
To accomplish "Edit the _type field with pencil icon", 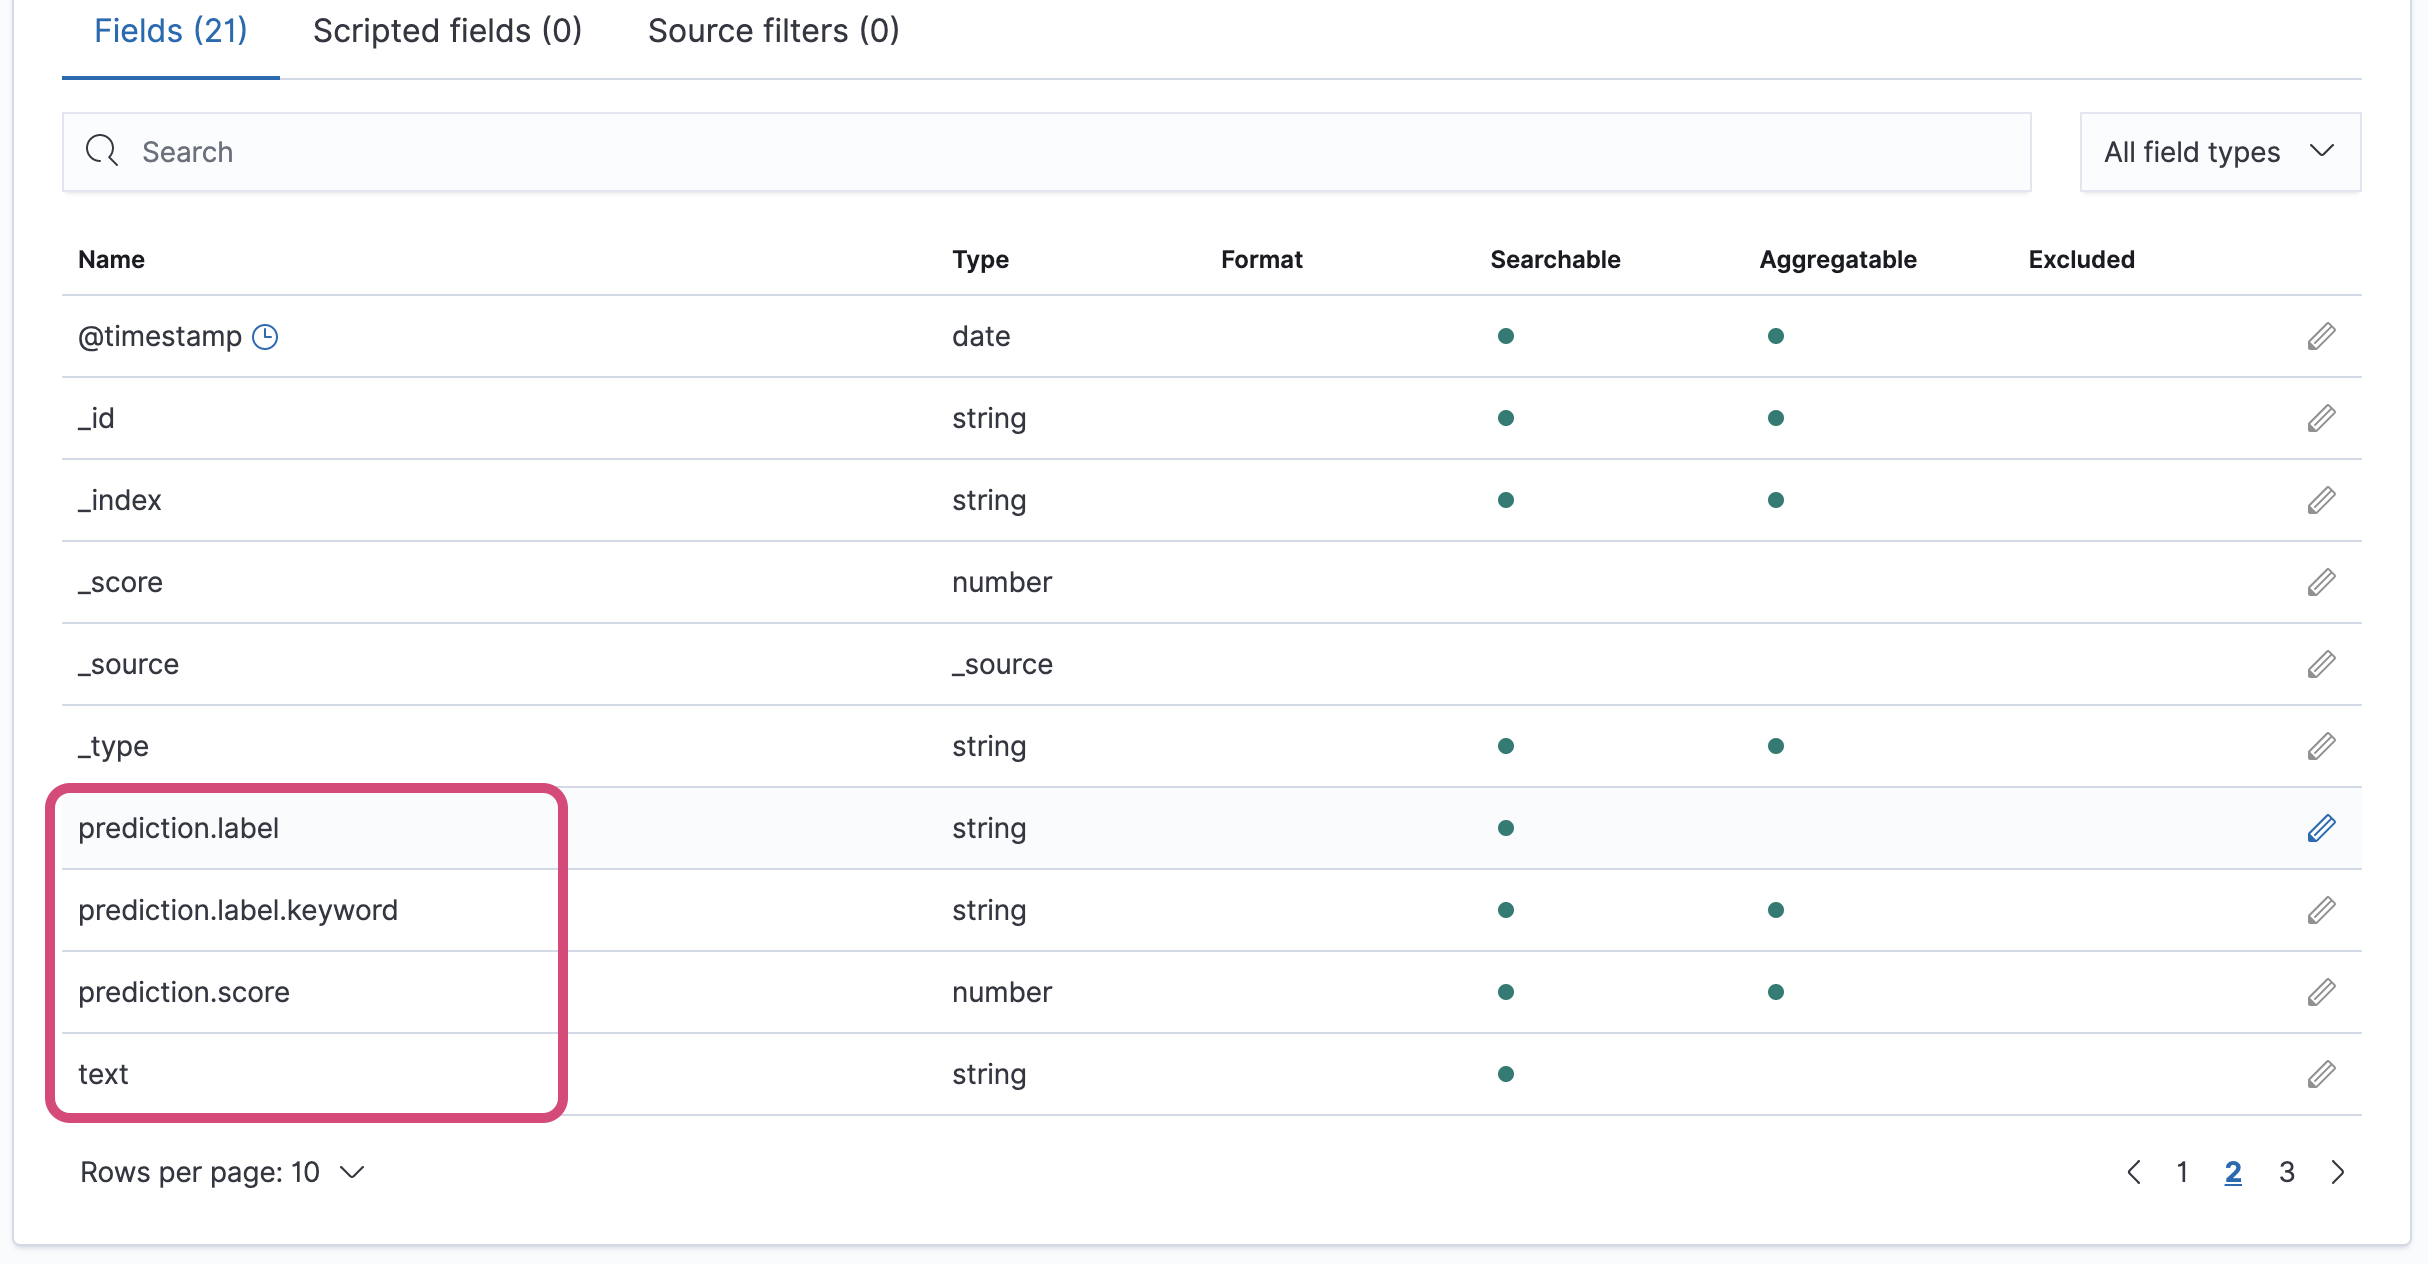I will pyautogui.click(x=2321, y=746).
